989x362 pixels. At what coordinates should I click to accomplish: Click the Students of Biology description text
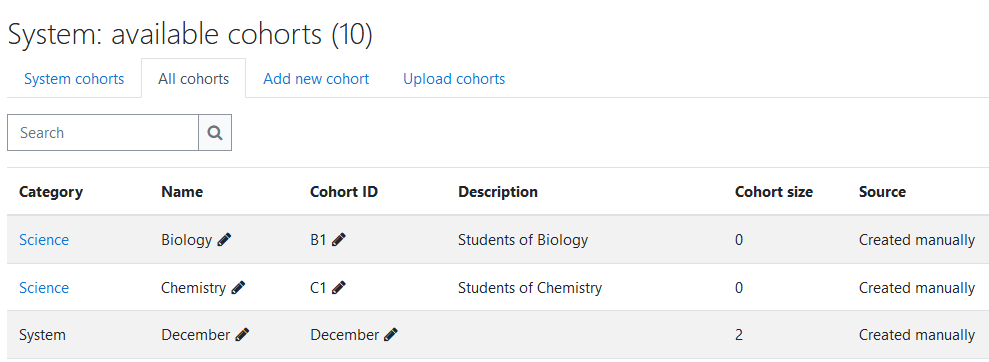(523, 240)
